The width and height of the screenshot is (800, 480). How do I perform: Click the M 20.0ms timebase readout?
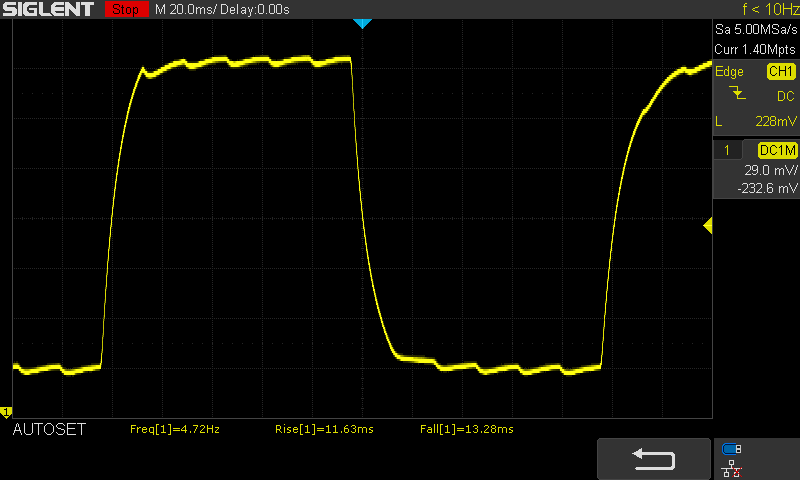pyautogui.click(x=186, y=10)
